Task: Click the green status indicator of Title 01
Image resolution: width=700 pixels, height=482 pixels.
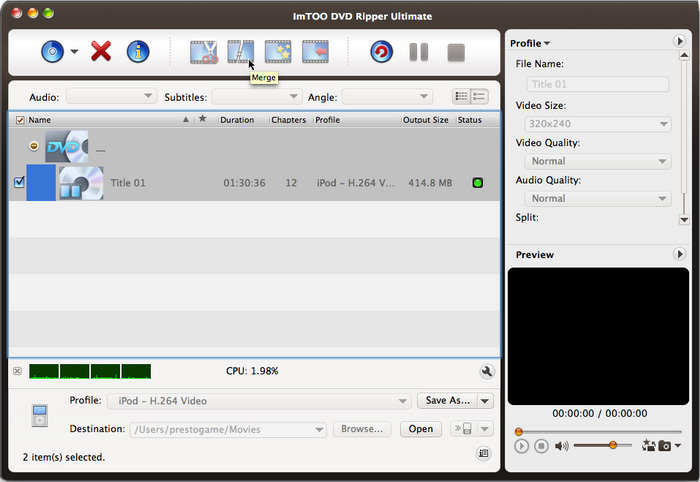Action: pyautogui.click(x=478, y=183)
